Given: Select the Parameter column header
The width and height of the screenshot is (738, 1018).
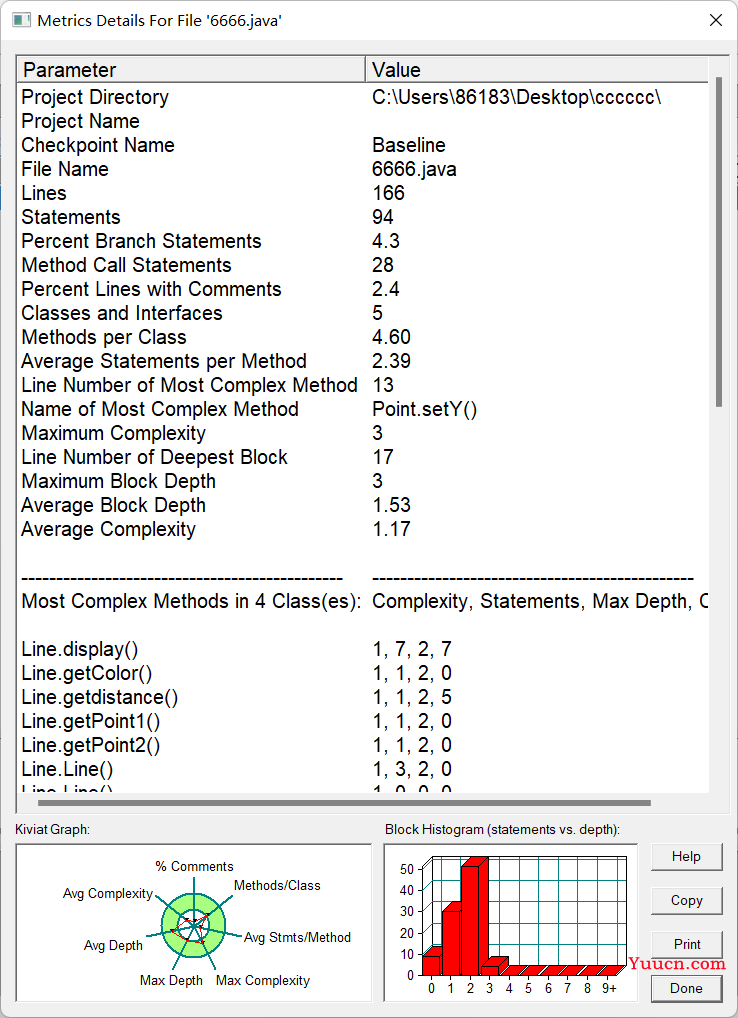Looking at the screenshot, I should pos(191,69).
